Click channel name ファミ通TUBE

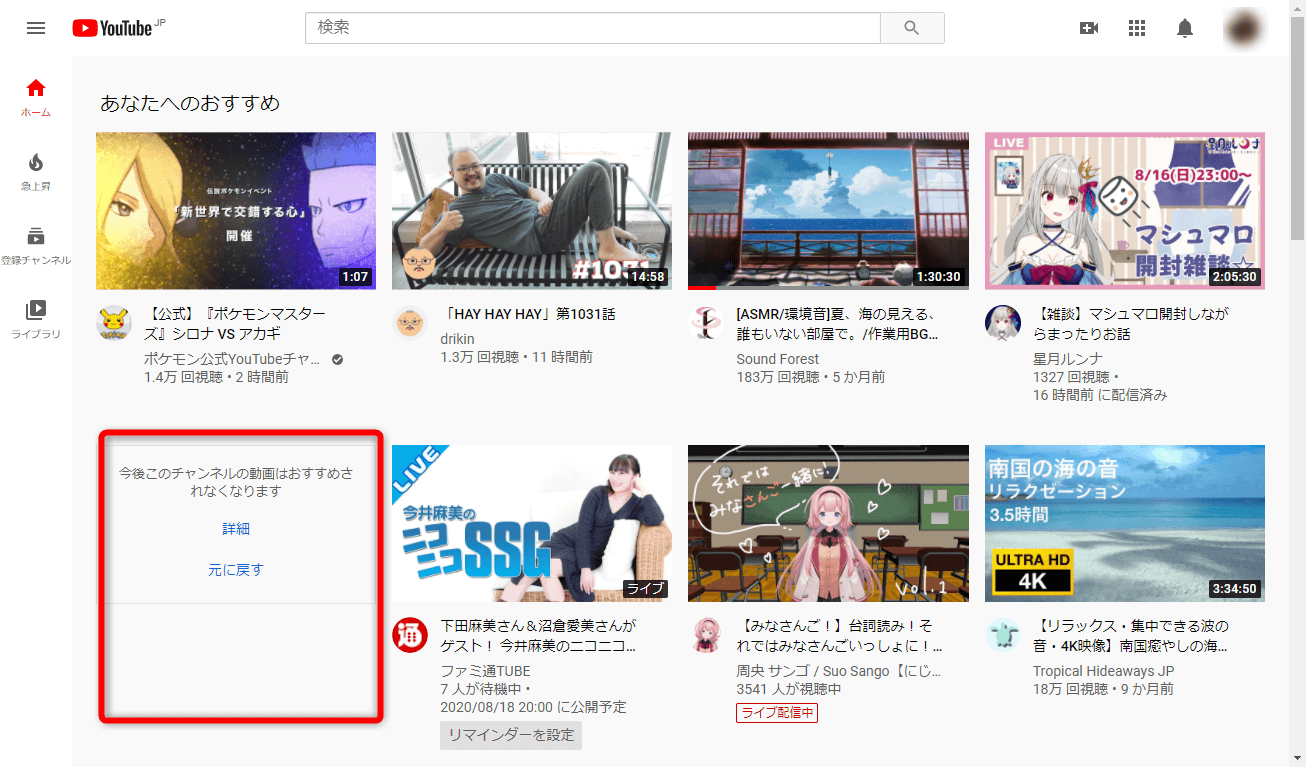[485, 671]
